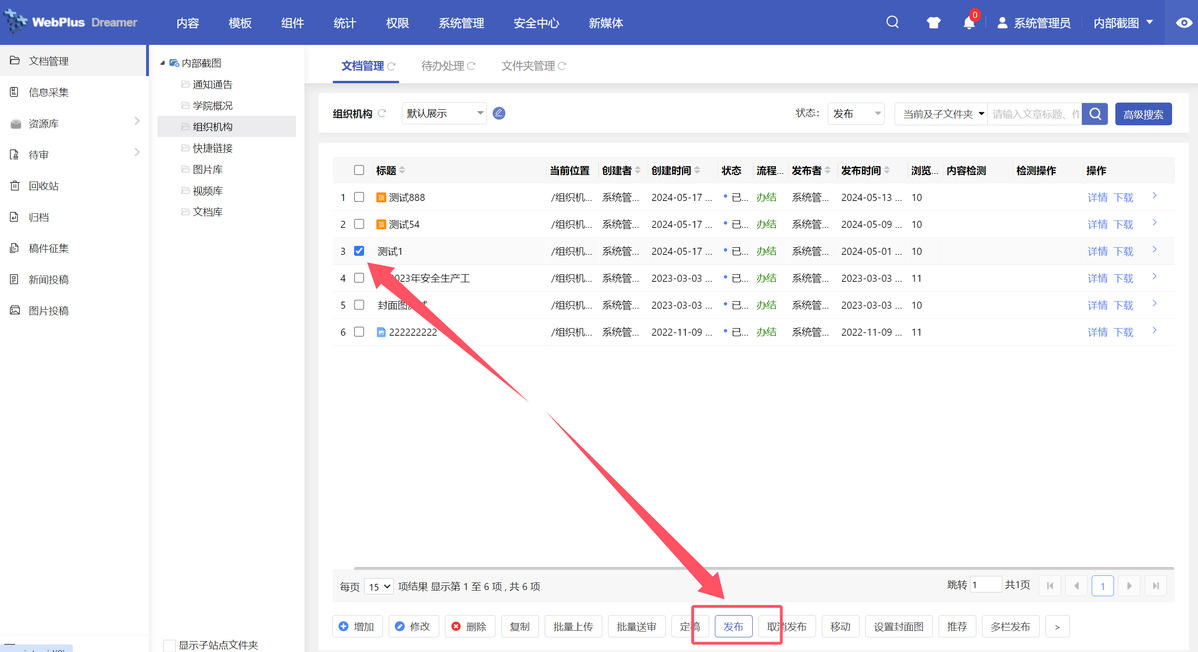The width and height of the screenshot is (1198, 652).
Task: Click the 跳转 page number input
Action: click(x=986, y=585)
